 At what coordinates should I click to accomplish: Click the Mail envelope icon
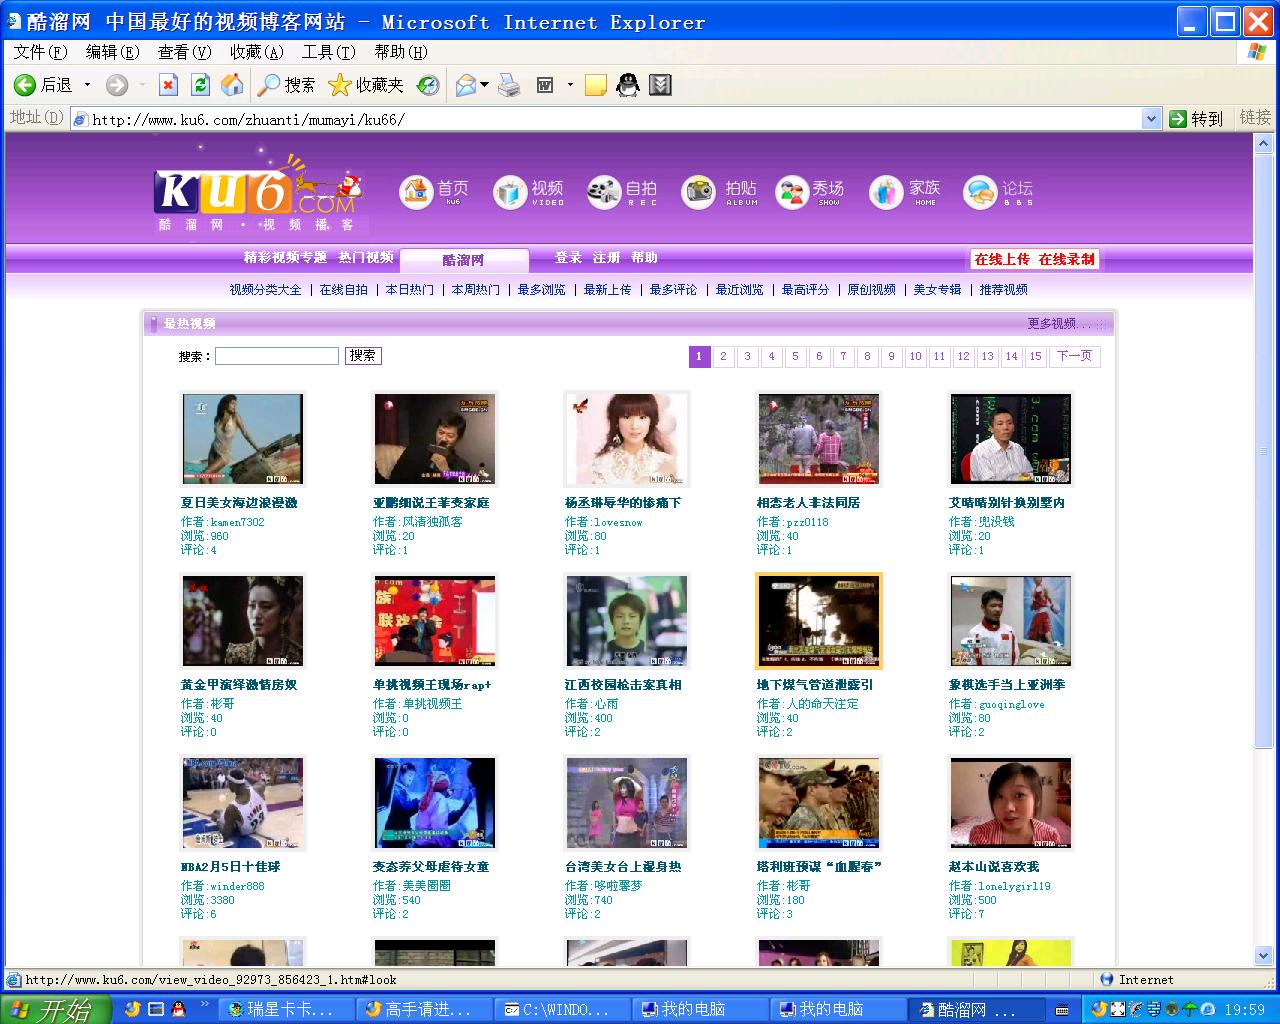coord(466,85)
